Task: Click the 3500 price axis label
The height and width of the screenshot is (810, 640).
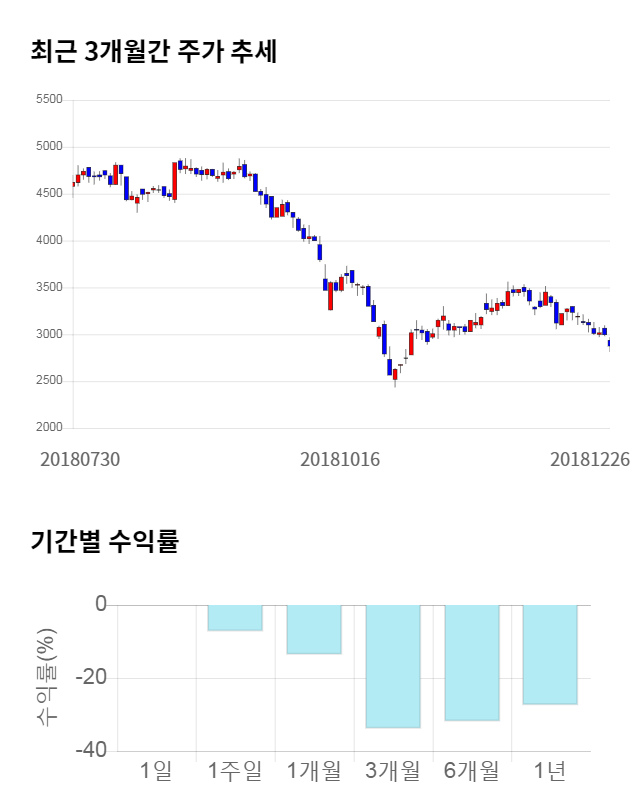Action: (x=48, y=288)
